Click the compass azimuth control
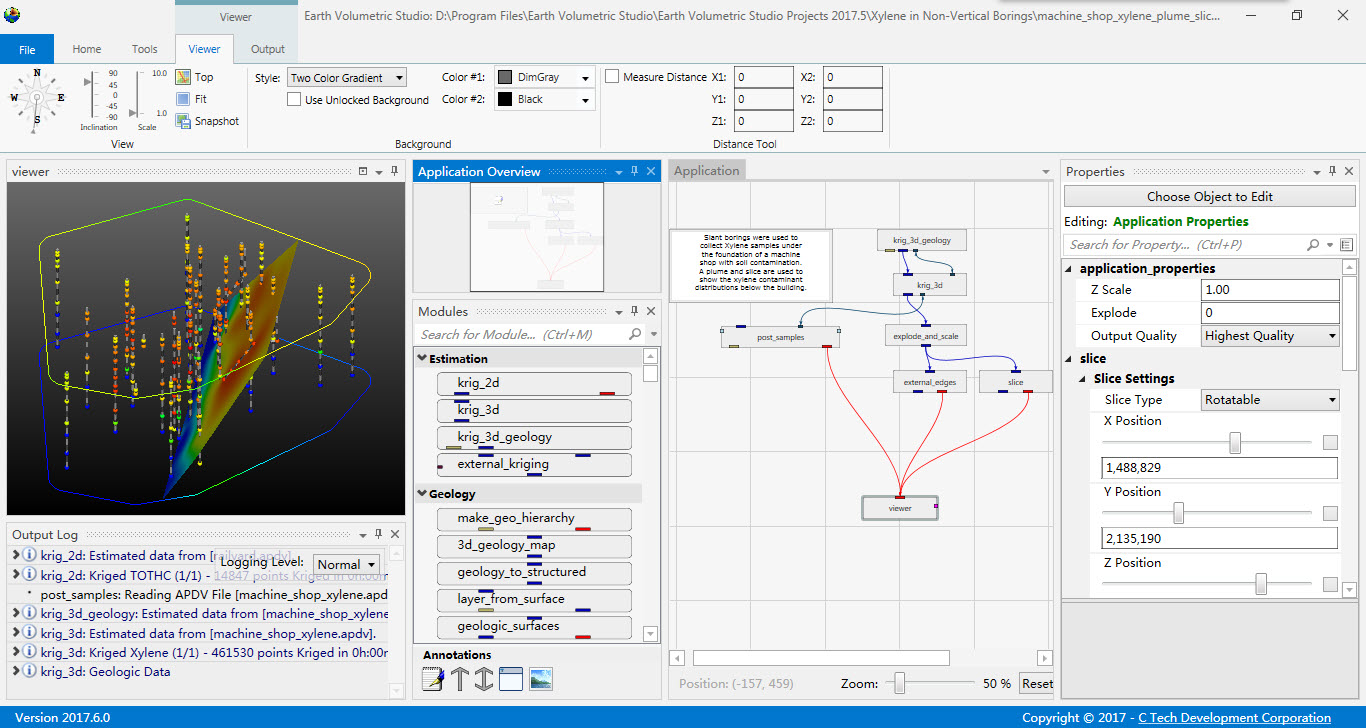The width and height of the screenshot is (1366, 728). pyautogui.click(x=37, y=98)
